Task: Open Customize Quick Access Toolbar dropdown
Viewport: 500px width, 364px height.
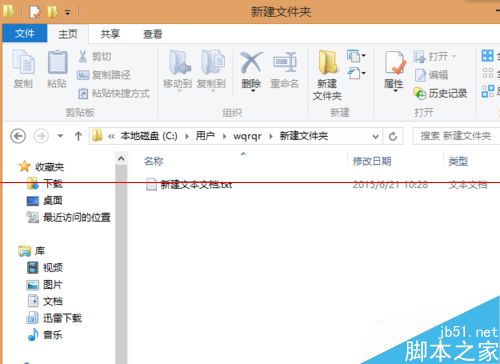Action: [x=68, y=13]
